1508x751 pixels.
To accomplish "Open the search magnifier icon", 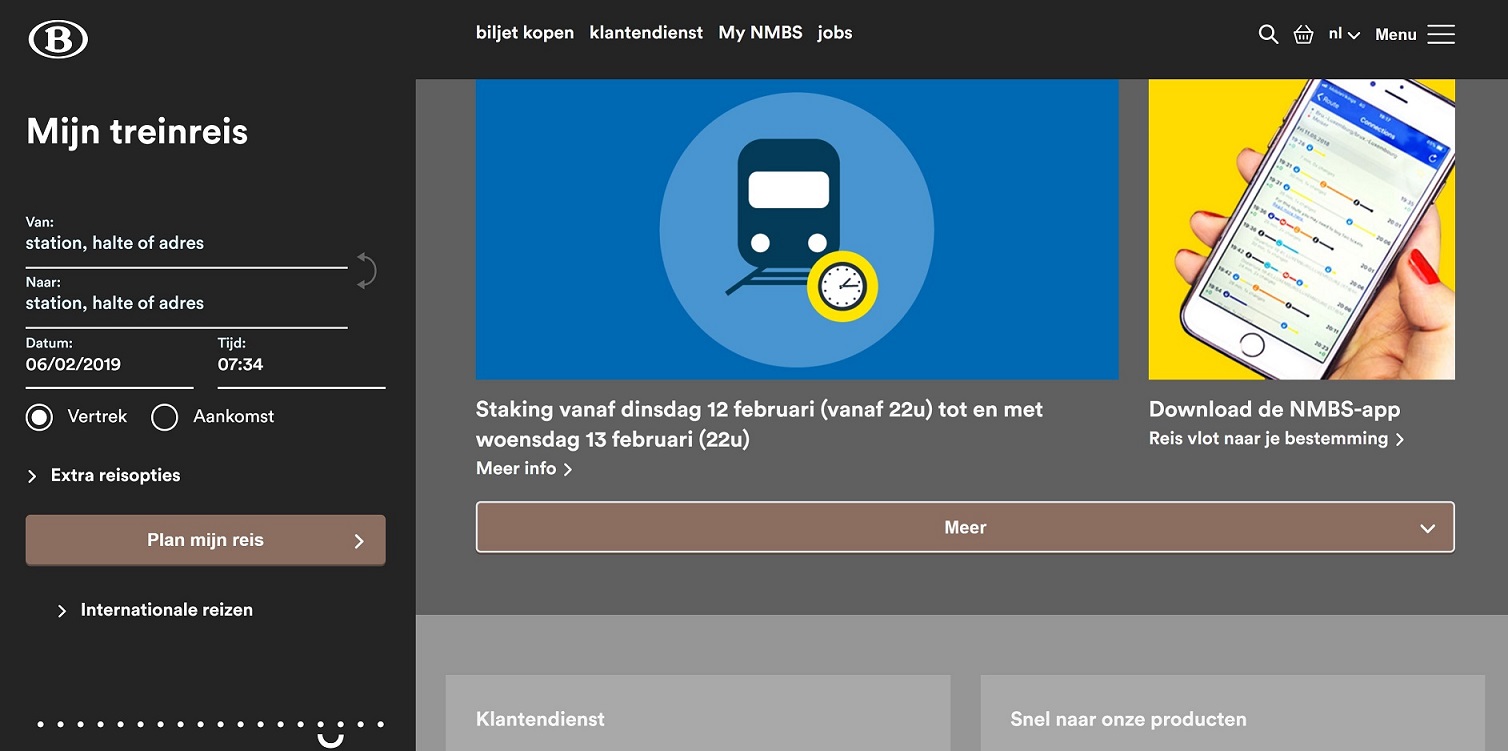I will 1268,35.
